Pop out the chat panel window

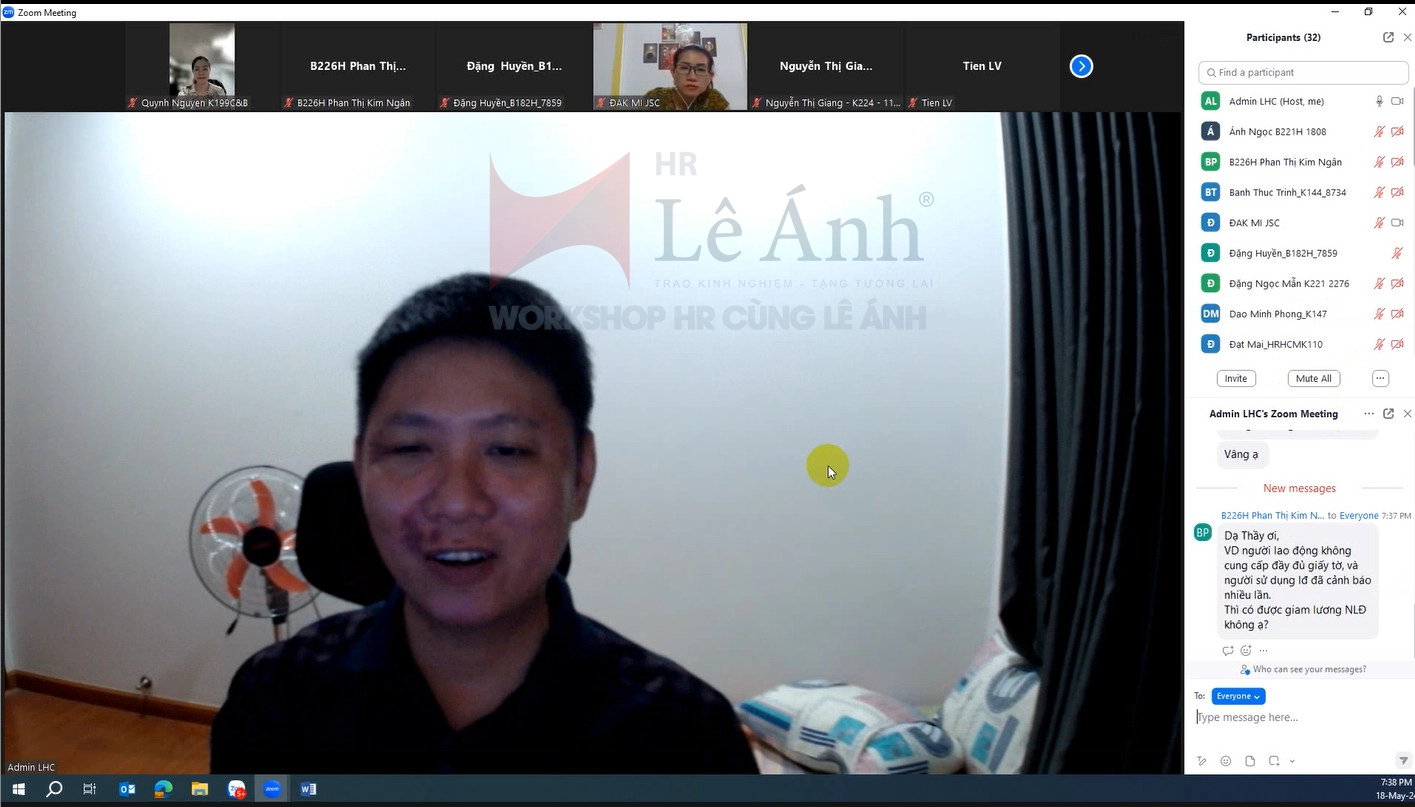(x=1388, y=414)
